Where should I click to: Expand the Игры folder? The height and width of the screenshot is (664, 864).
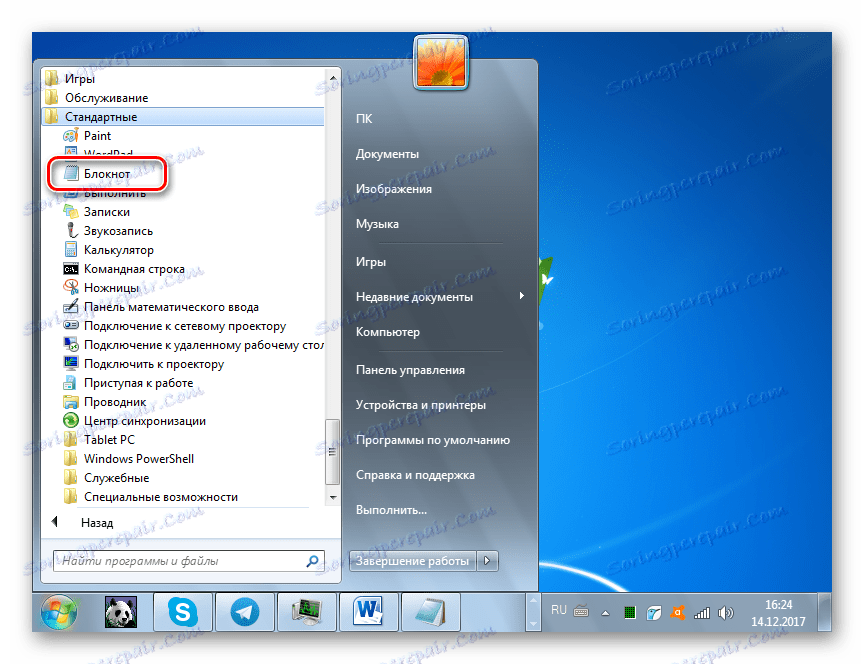tap(71, 79)
